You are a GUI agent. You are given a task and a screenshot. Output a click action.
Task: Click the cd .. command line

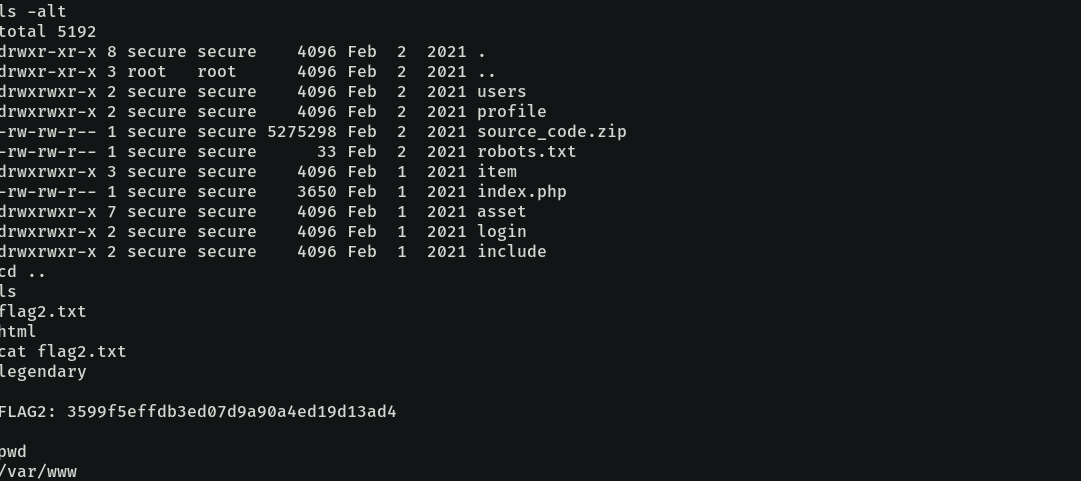pos(24,272)
